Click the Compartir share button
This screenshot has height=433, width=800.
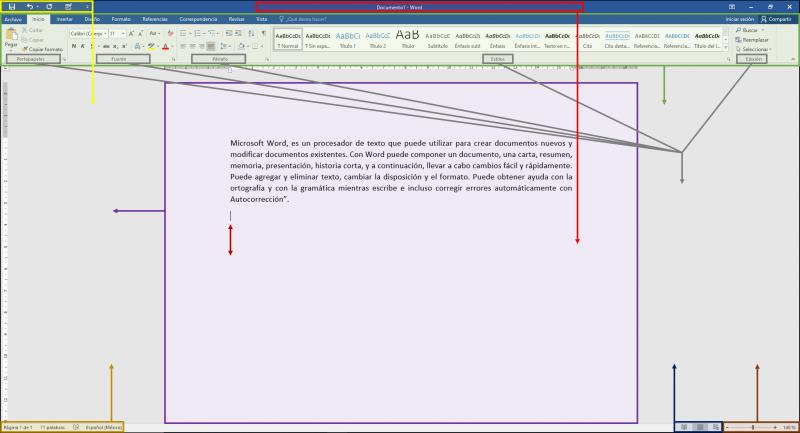776,19
